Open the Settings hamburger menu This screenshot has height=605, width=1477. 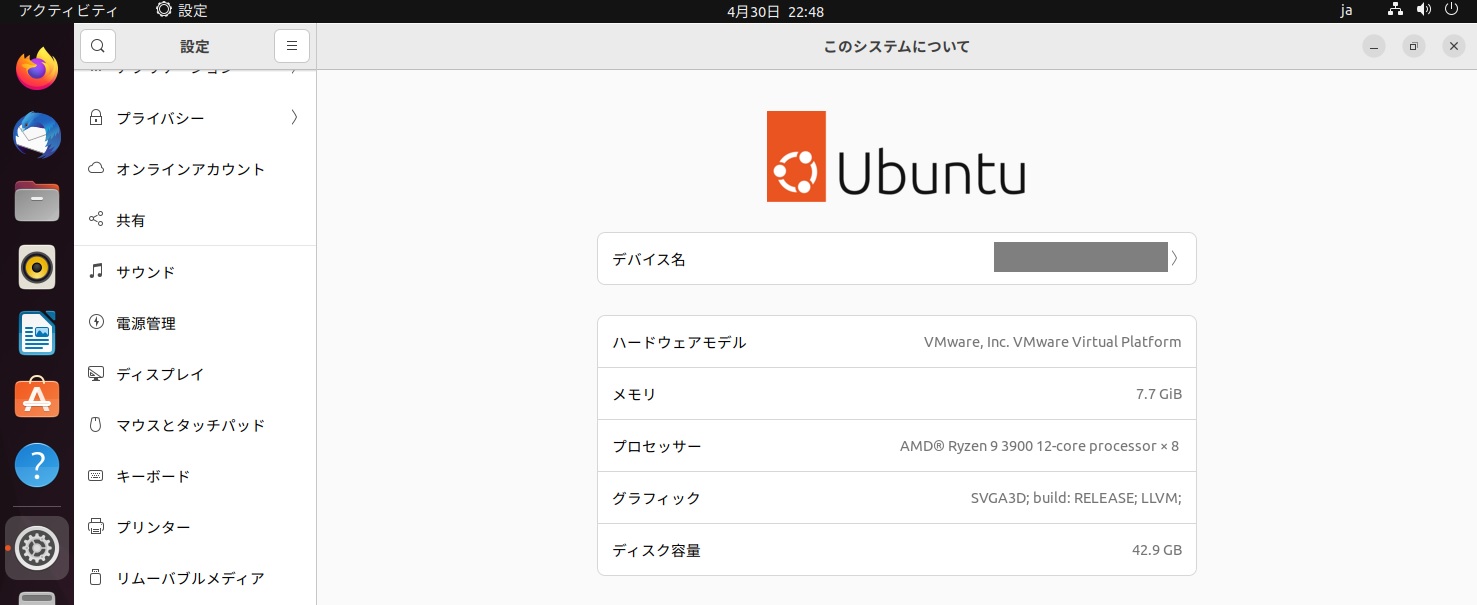tap(292, 46)
